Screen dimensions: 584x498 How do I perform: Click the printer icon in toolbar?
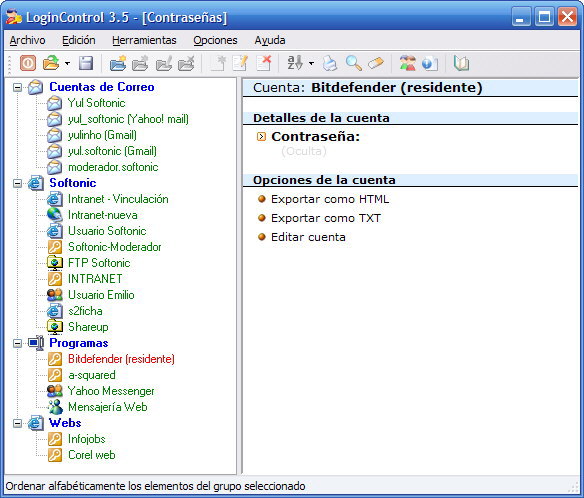point(330,63)
